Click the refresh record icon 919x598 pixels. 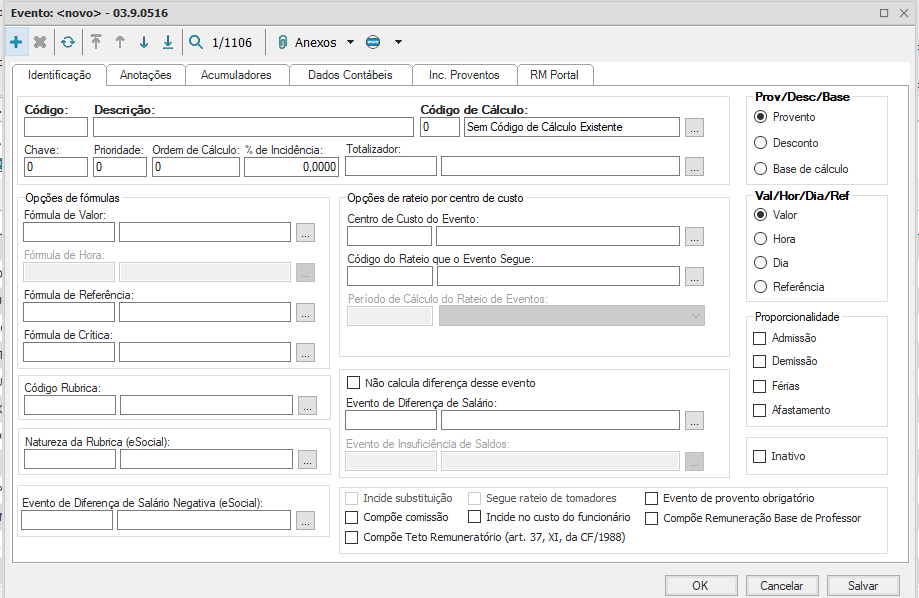[x=67, y=42]
